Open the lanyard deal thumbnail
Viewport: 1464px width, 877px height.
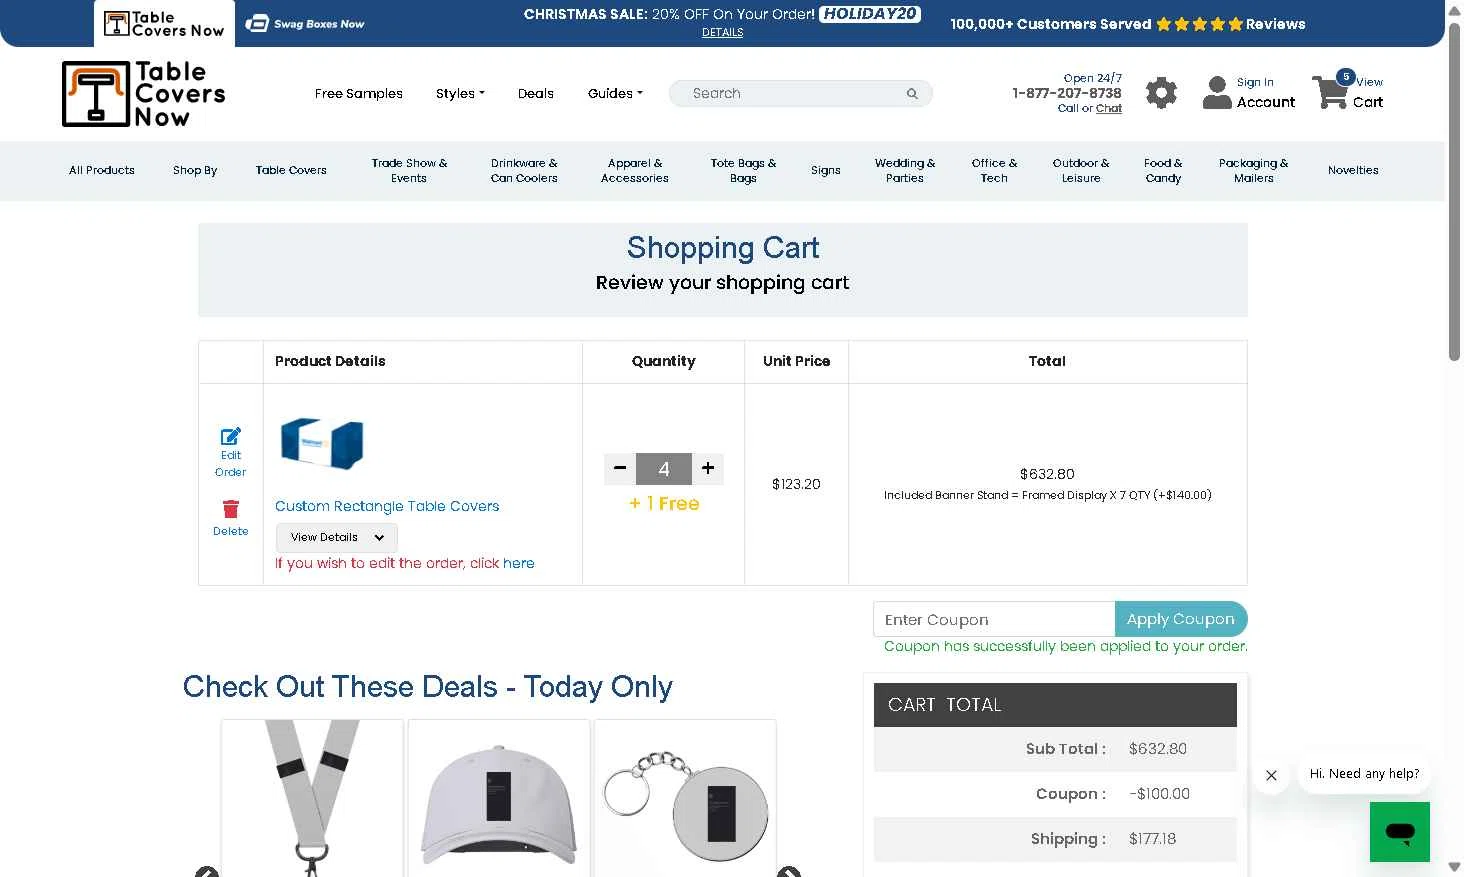click(312, 798)
